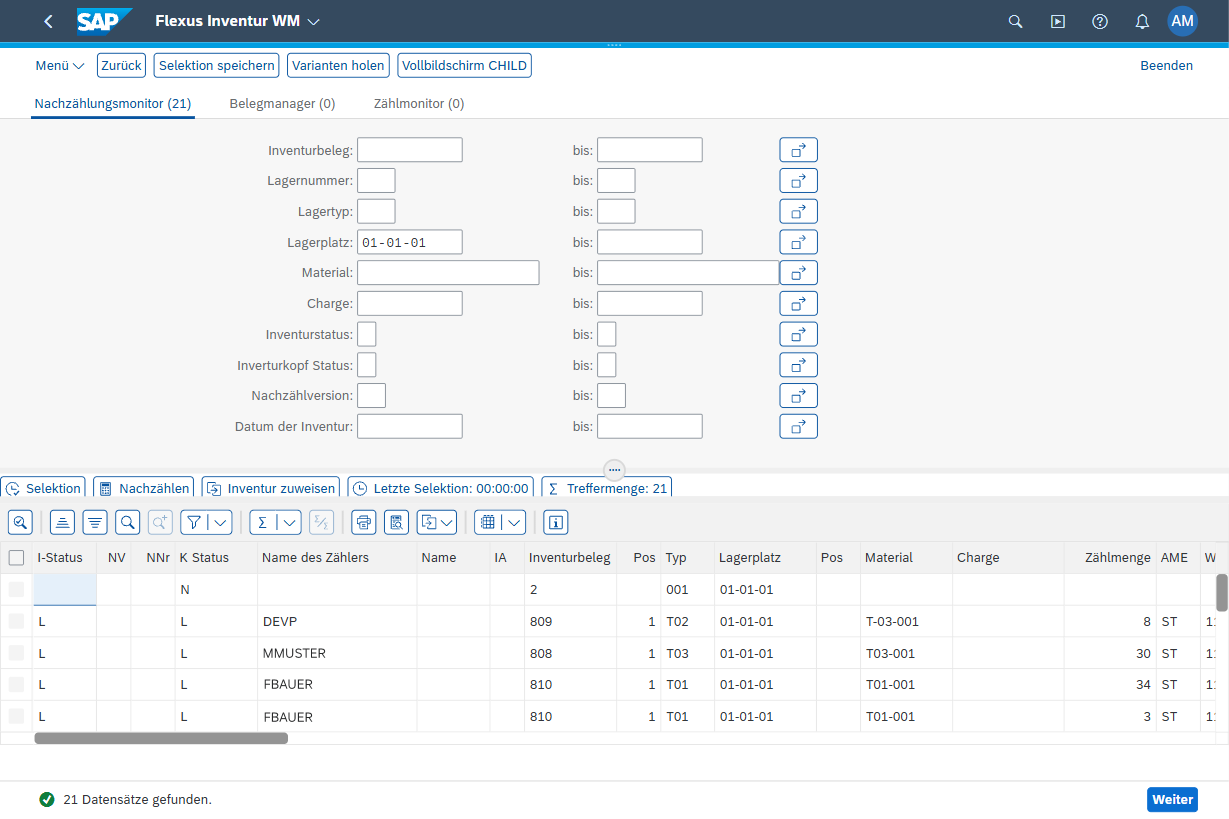Open the help question mark icon
Screen dimensions: 1229x819
(1100, 21)
